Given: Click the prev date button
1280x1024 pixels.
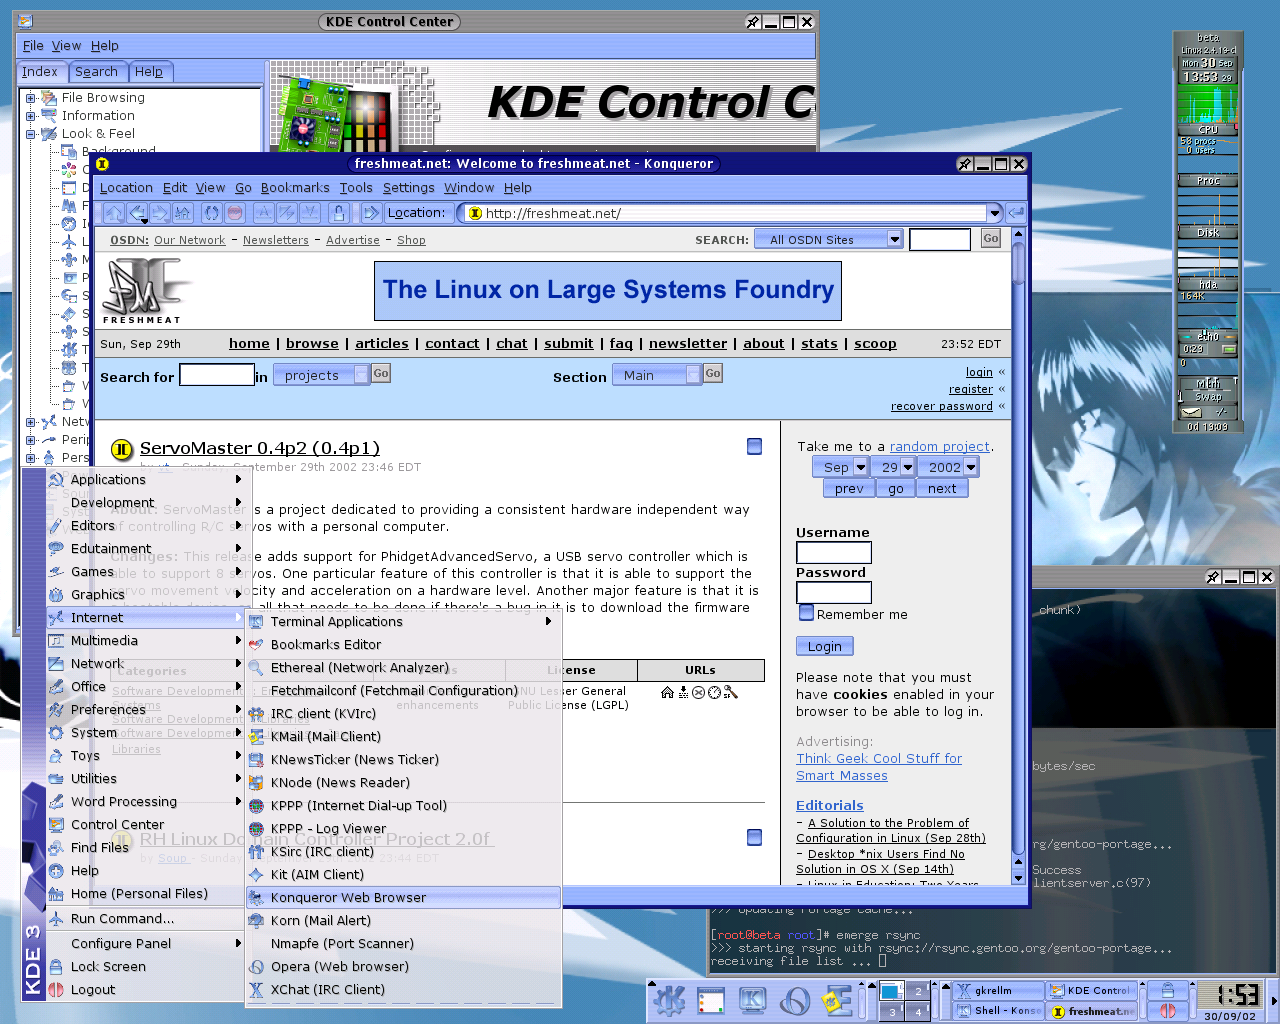Looking at the screenshot, I should (849, 488).
